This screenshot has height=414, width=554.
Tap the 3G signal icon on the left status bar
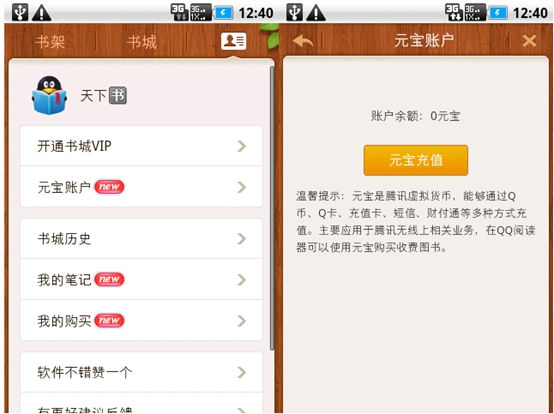tap(179, 12)
